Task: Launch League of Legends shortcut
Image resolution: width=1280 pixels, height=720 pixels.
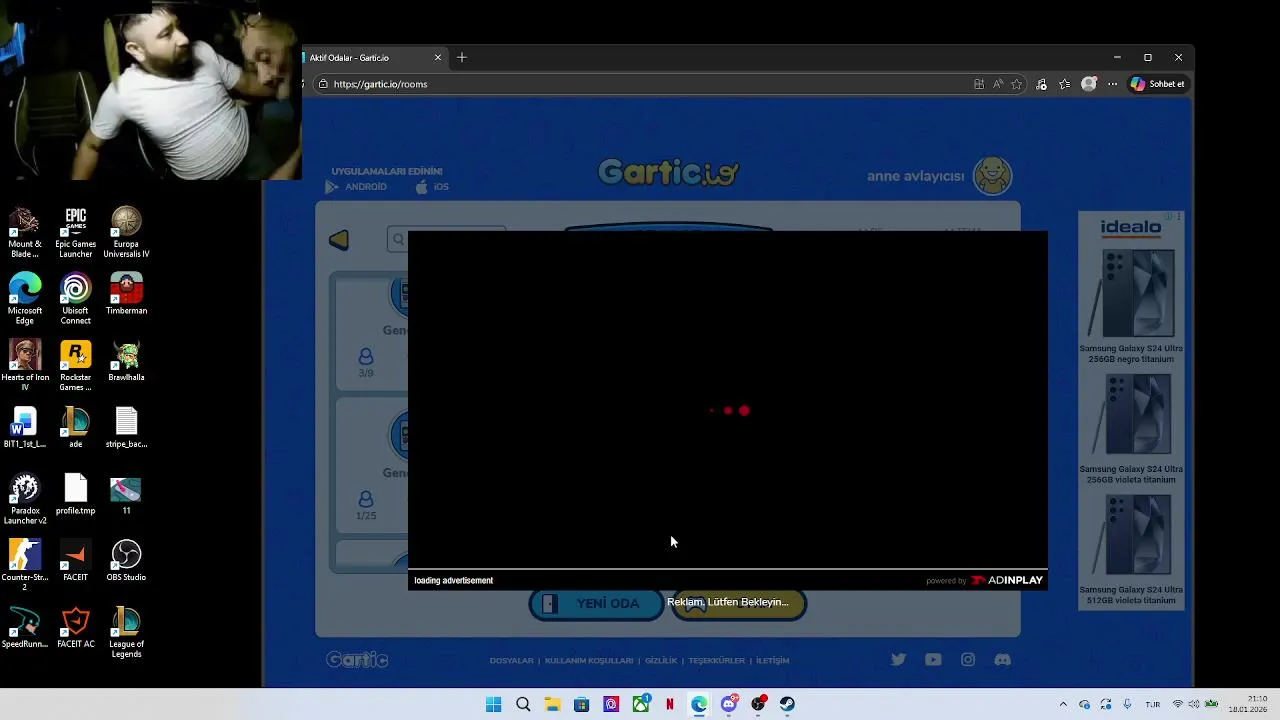Action: click(126, 632)
